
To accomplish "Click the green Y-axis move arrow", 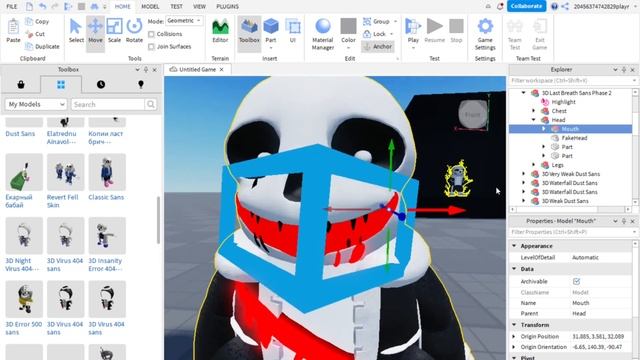I will coord(391,163).
